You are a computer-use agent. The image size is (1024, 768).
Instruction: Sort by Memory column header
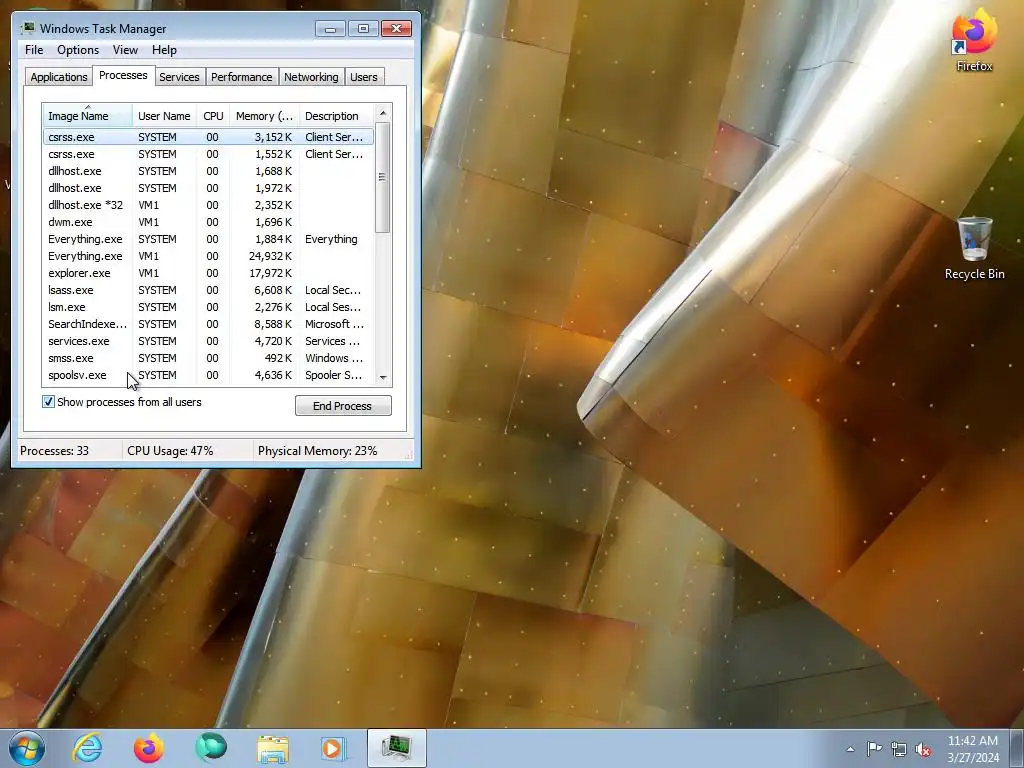(264, 116)
